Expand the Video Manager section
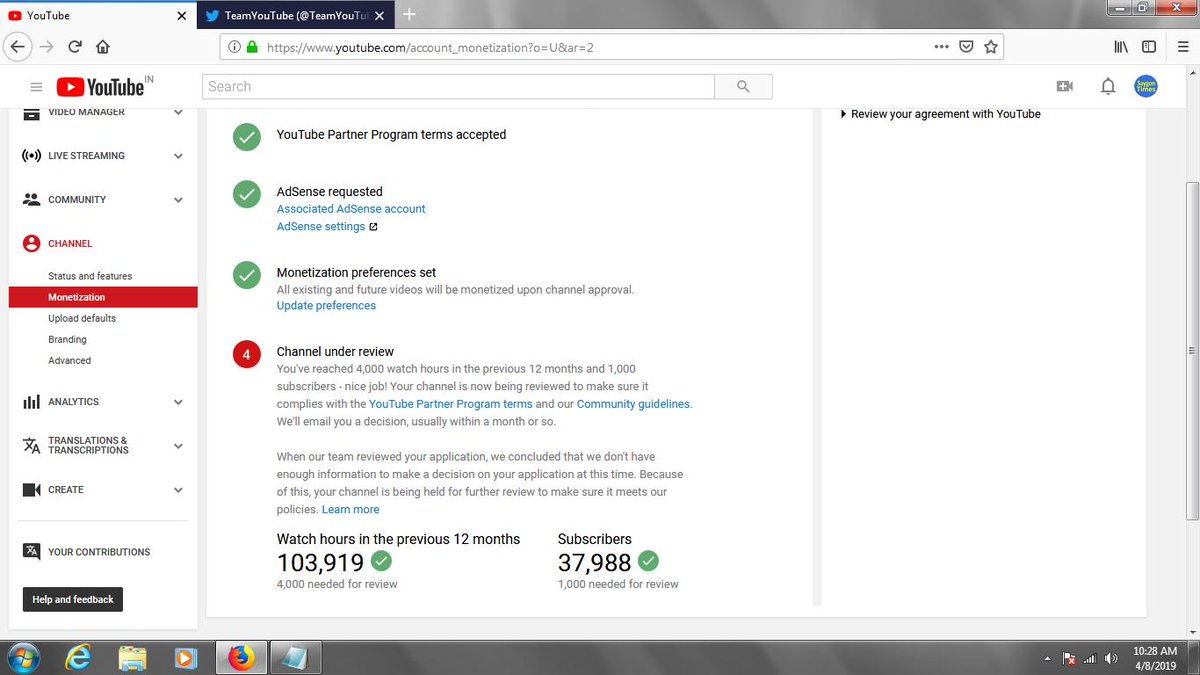The image size is (1200, 675). click(x=178, y=112)
